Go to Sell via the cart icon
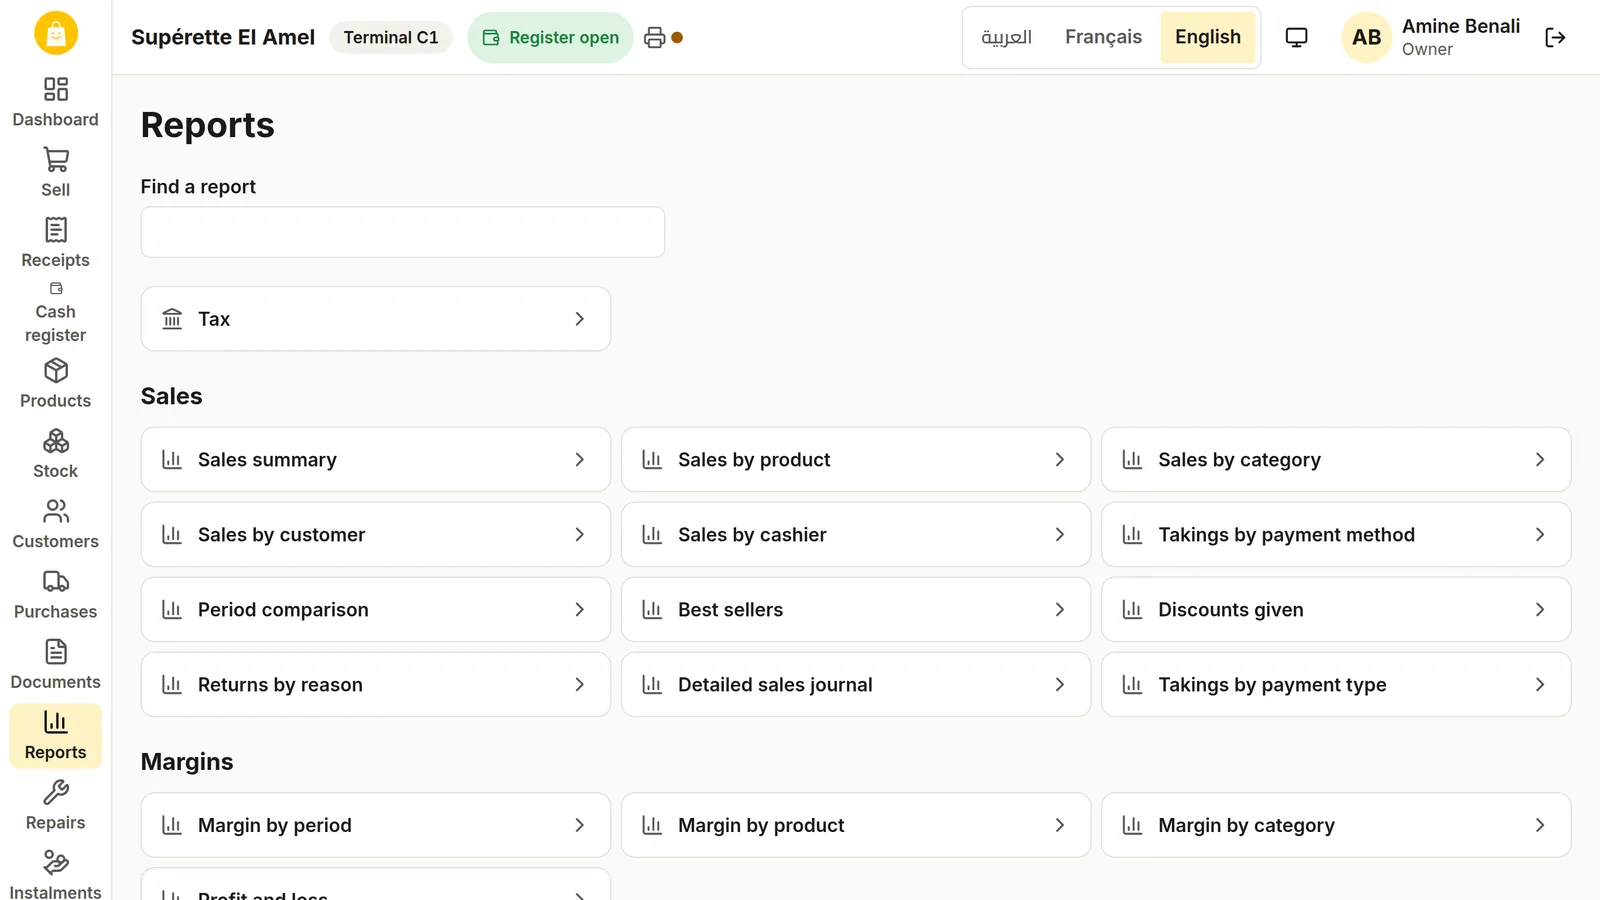This screenshot has height=900, width=1600. click(x=56, y=160)
